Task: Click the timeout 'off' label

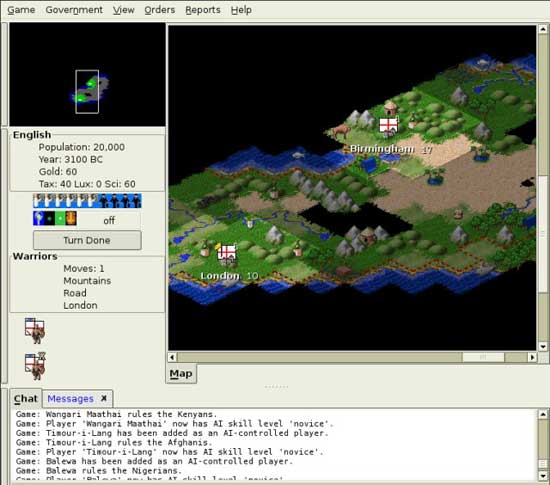Action: [x=109, y=221]
